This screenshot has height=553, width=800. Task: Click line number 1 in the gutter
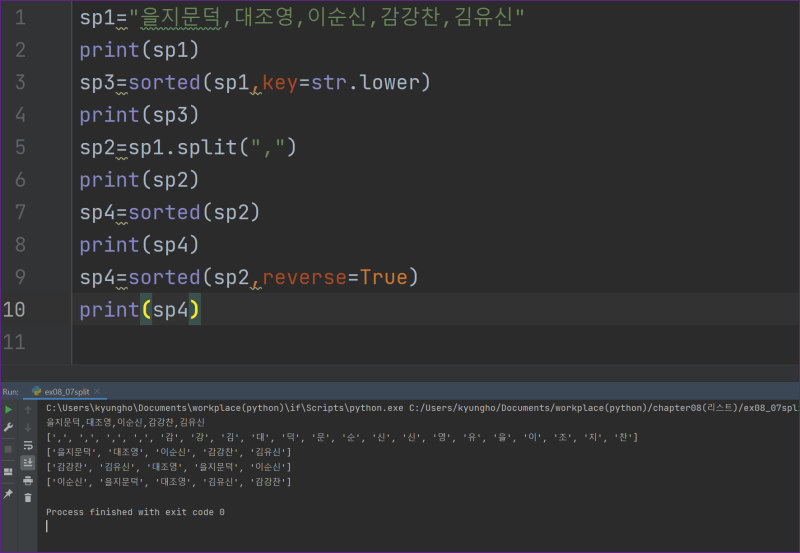coord(20,18)
